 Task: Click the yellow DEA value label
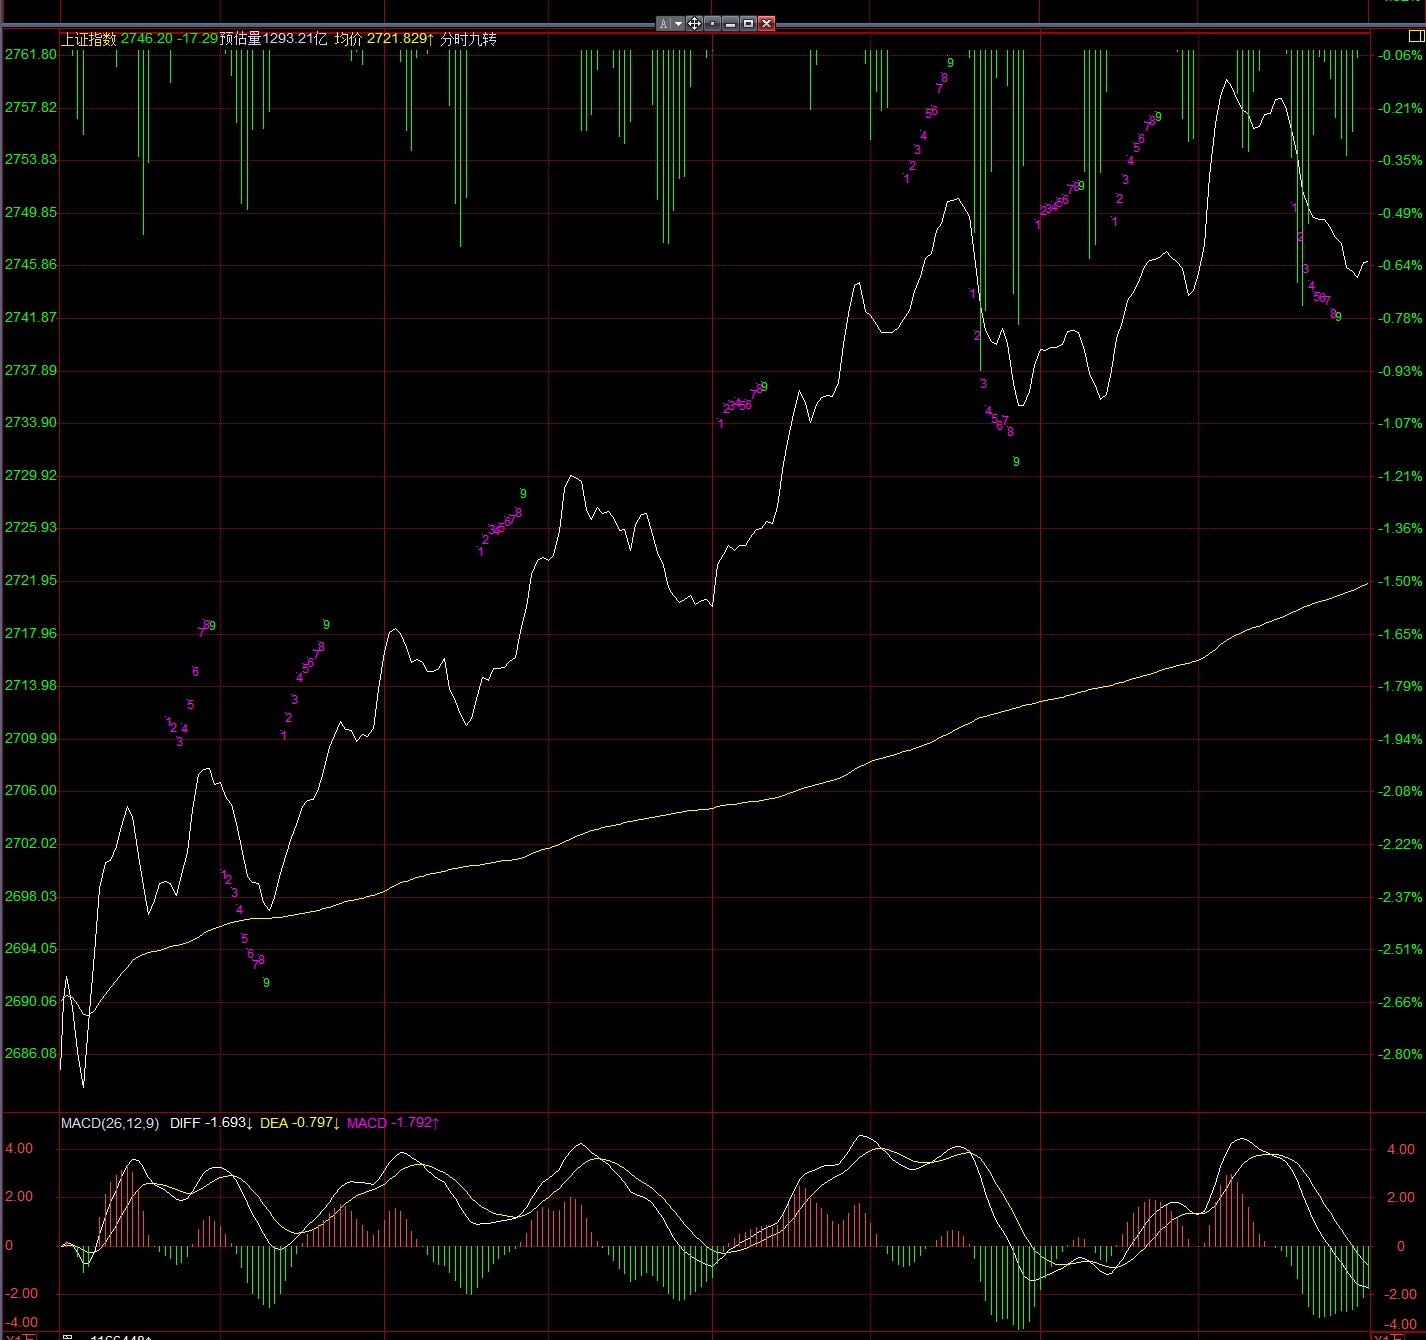[297, 1123]
